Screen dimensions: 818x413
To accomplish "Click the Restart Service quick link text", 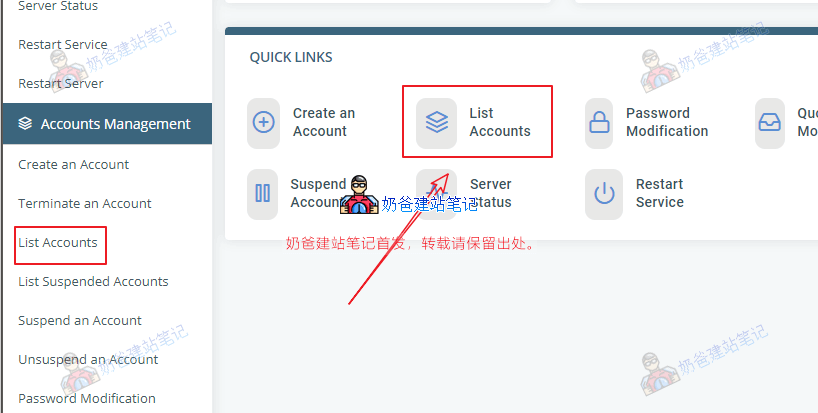I will (x=659, y=193).
